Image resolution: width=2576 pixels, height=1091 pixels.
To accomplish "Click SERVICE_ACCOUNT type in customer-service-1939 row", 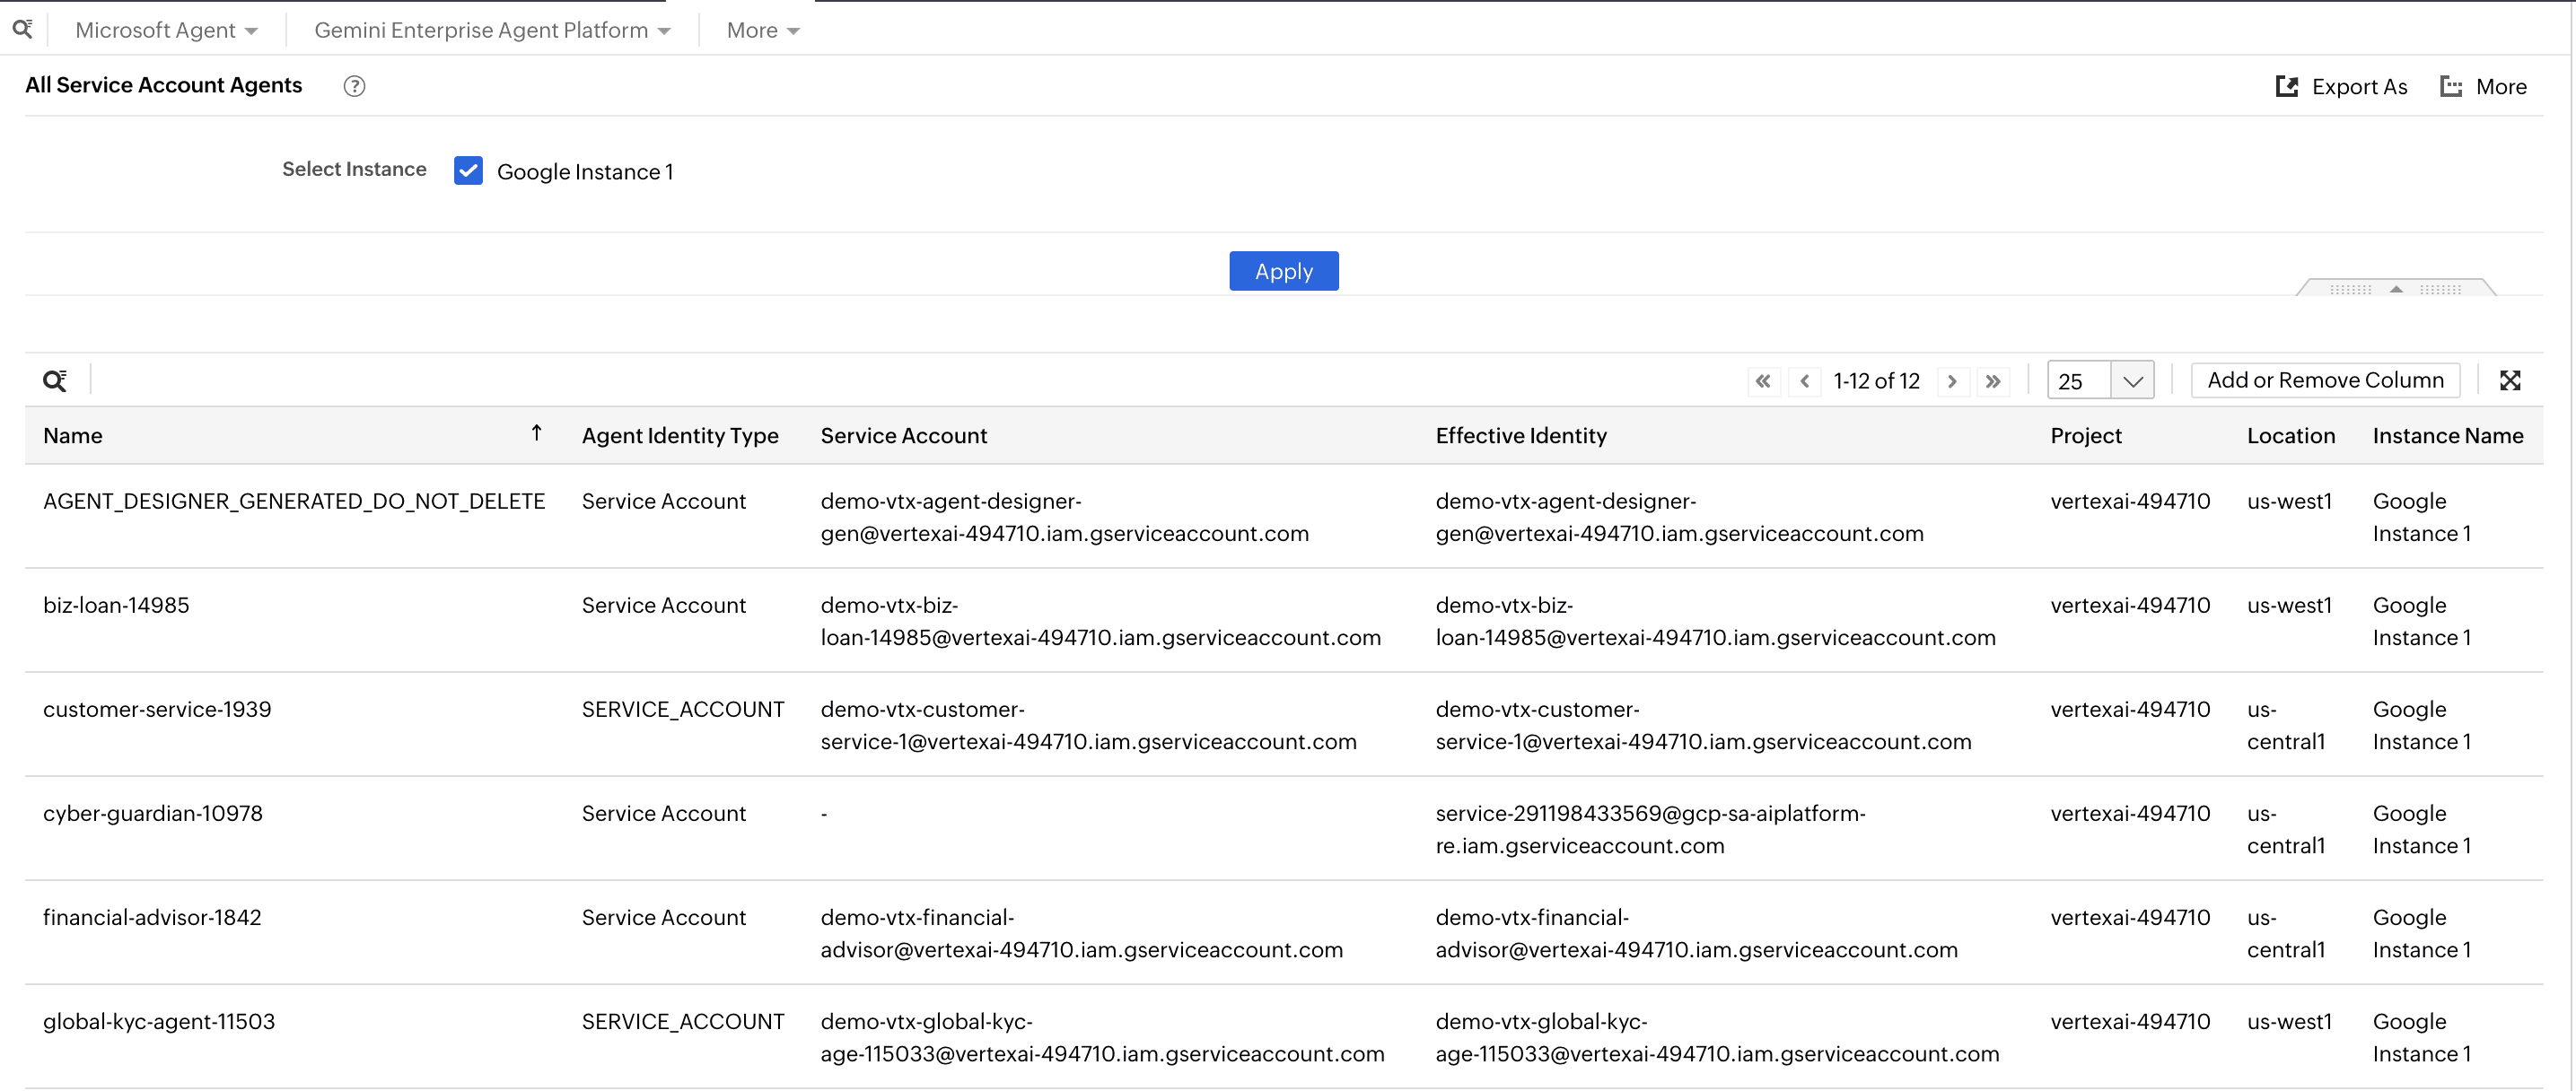I will click(683, 709).
